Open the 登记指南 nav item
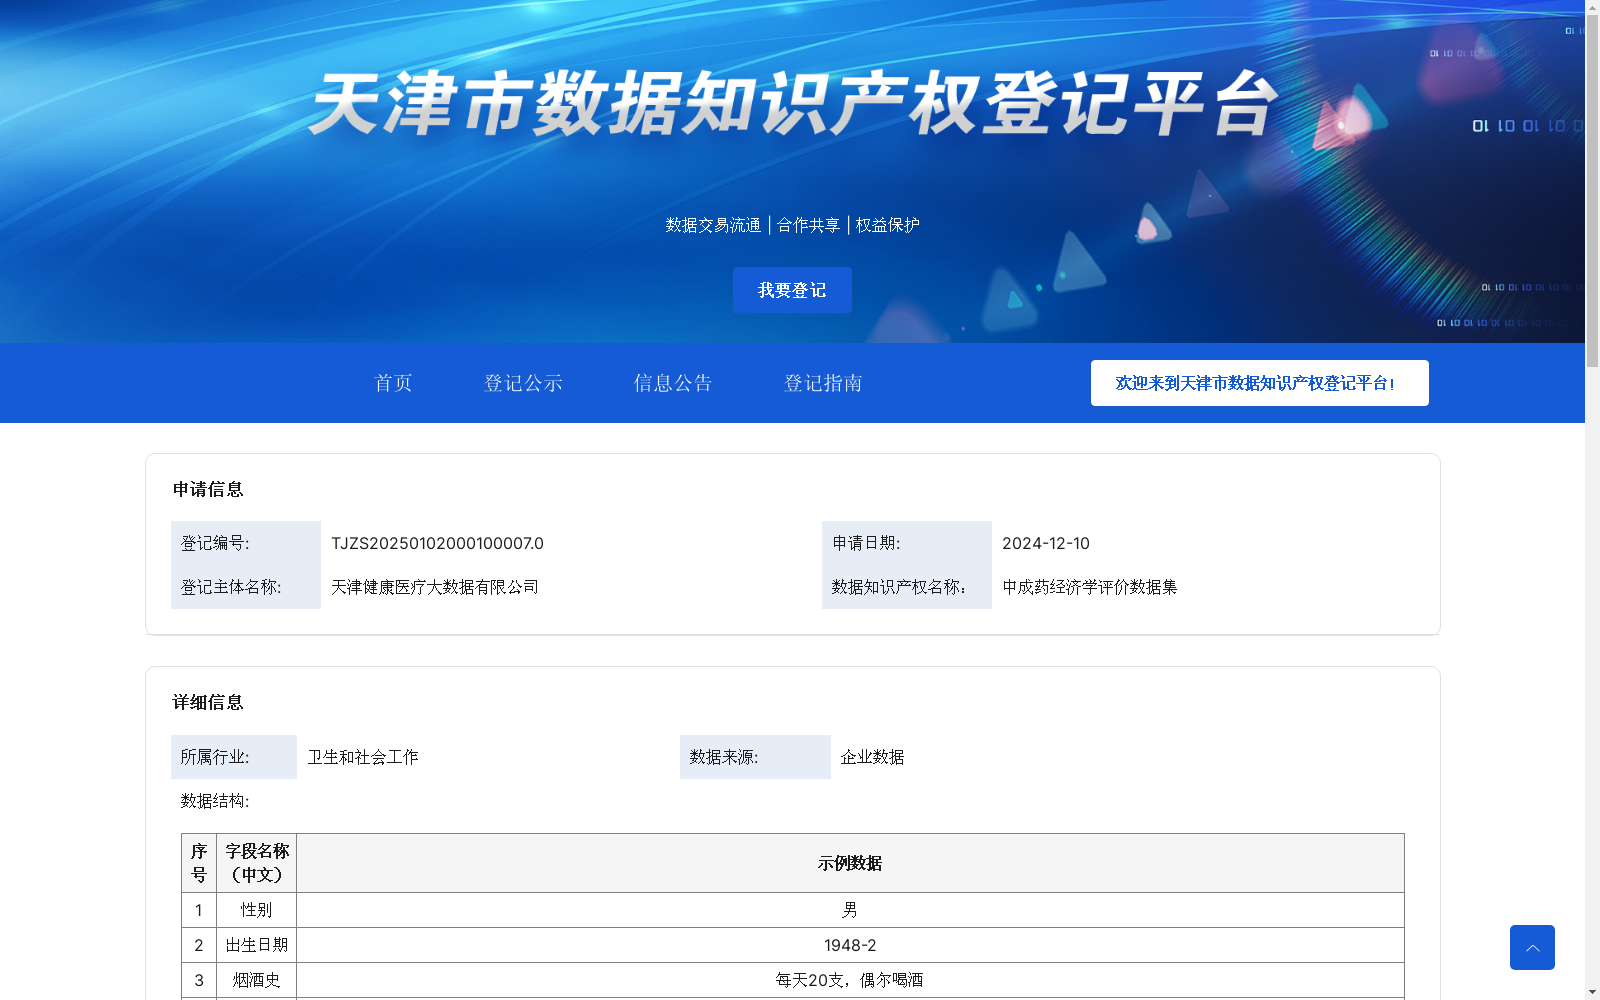 (823, 383)
